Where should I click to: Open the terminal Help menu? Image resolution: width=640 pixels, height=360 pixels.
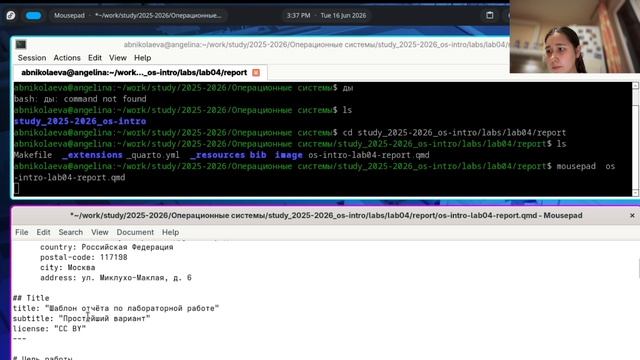pyautogui.click(x=142, y=58)
